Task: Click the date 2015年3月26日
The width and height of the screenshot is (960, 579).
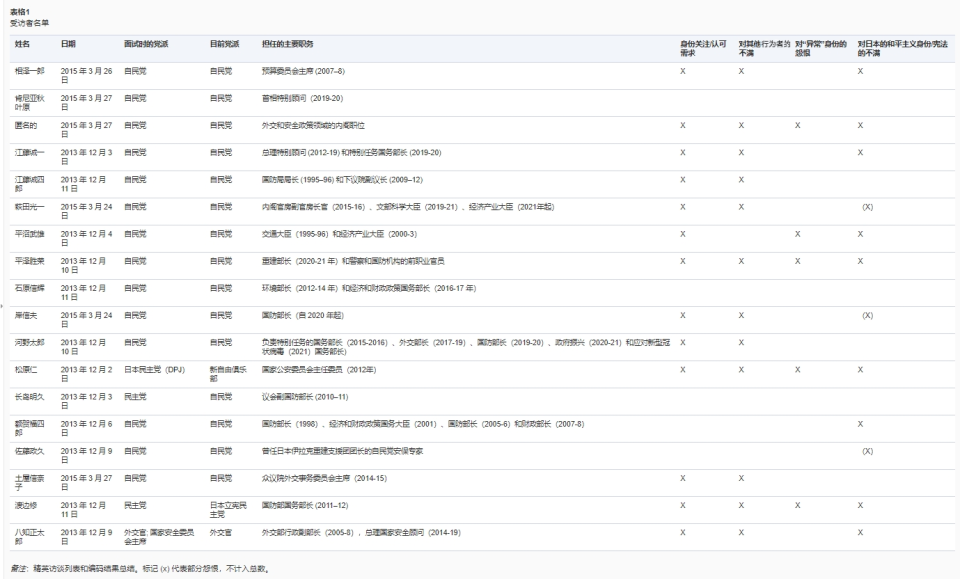Action: point(86,75)
